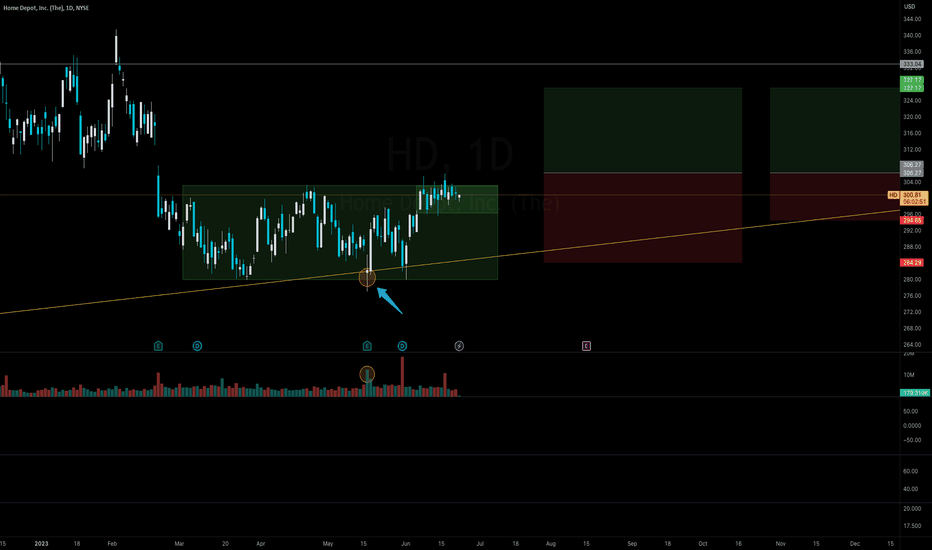Click the current price label 300.81
The image size is (932, 550).
[x=914, y=195]
